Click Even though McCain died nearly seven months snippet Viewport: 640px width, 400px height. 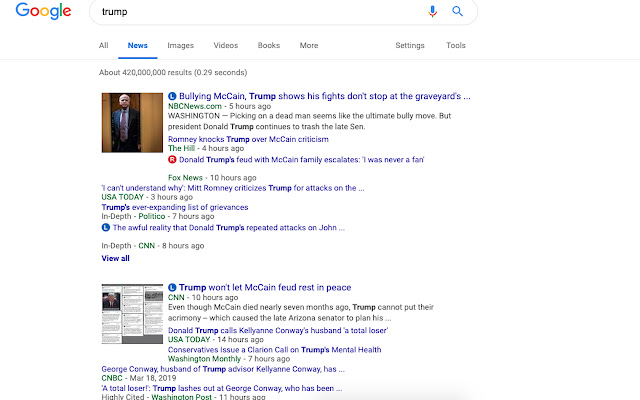coord(301,312)
